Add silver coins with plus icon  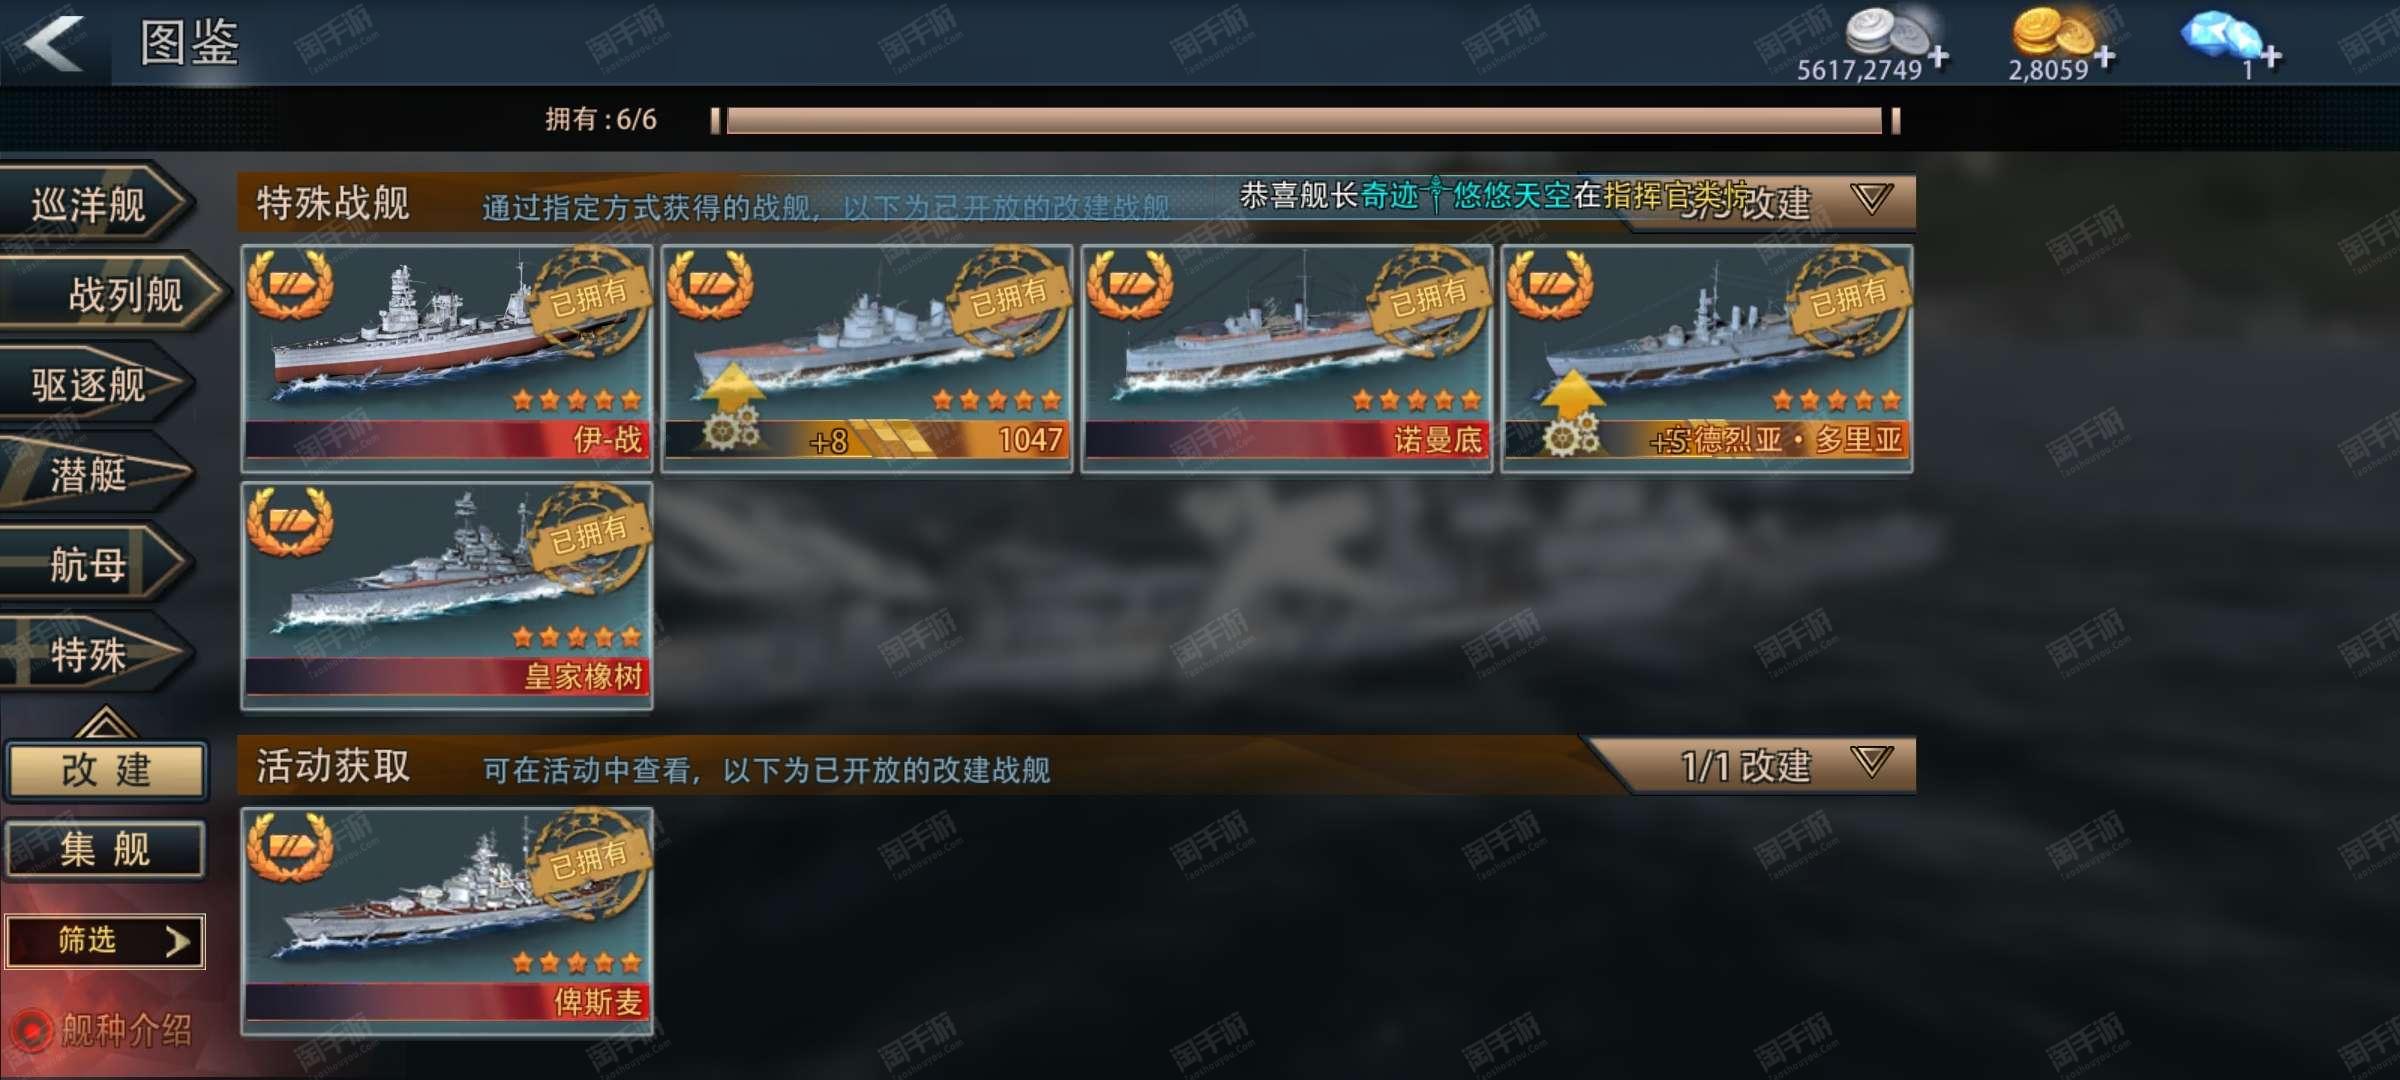pos(1938,57)
